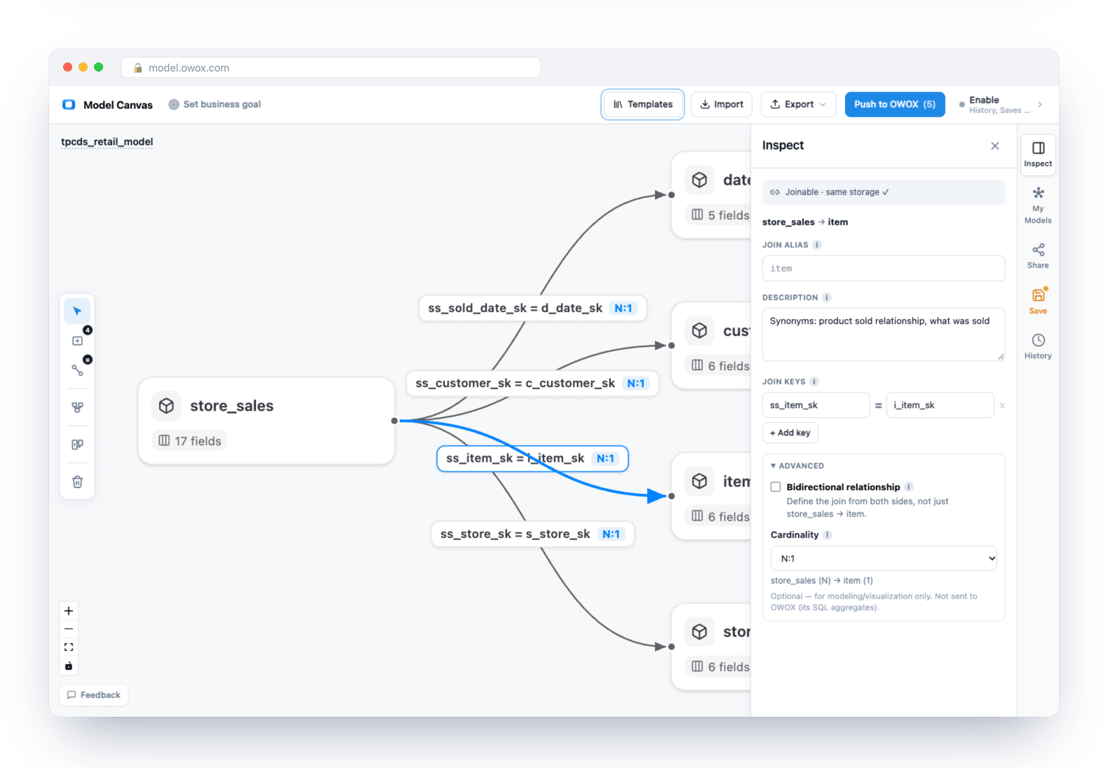Remove the ss_item_sk join key pair

[1002, 406]
